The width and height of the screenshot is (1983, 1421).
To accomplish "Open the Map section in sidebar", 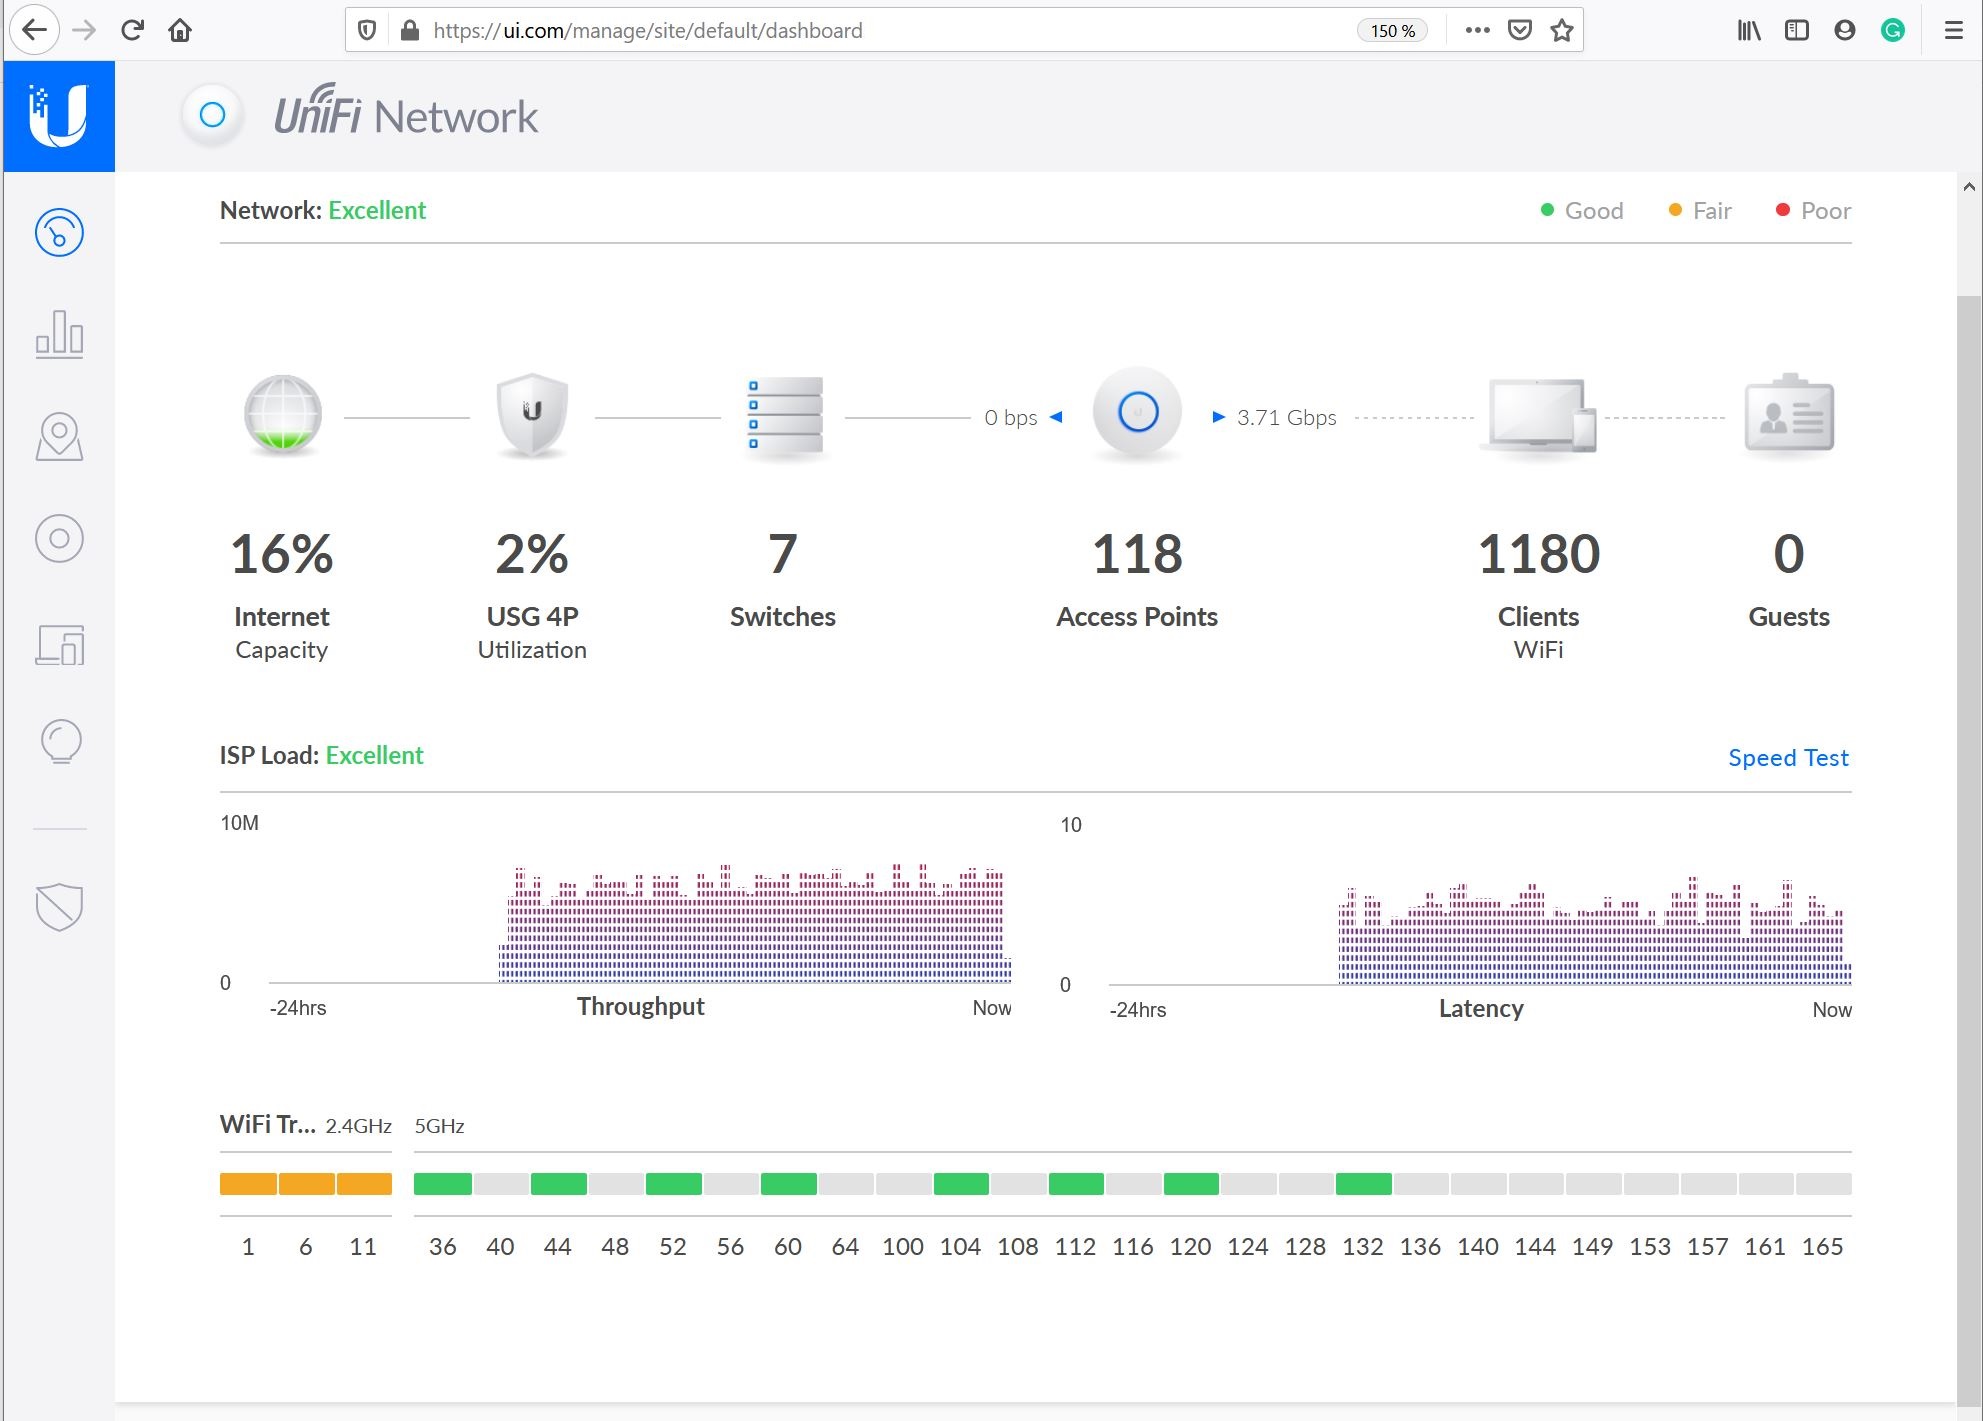I will coord(59,436).
